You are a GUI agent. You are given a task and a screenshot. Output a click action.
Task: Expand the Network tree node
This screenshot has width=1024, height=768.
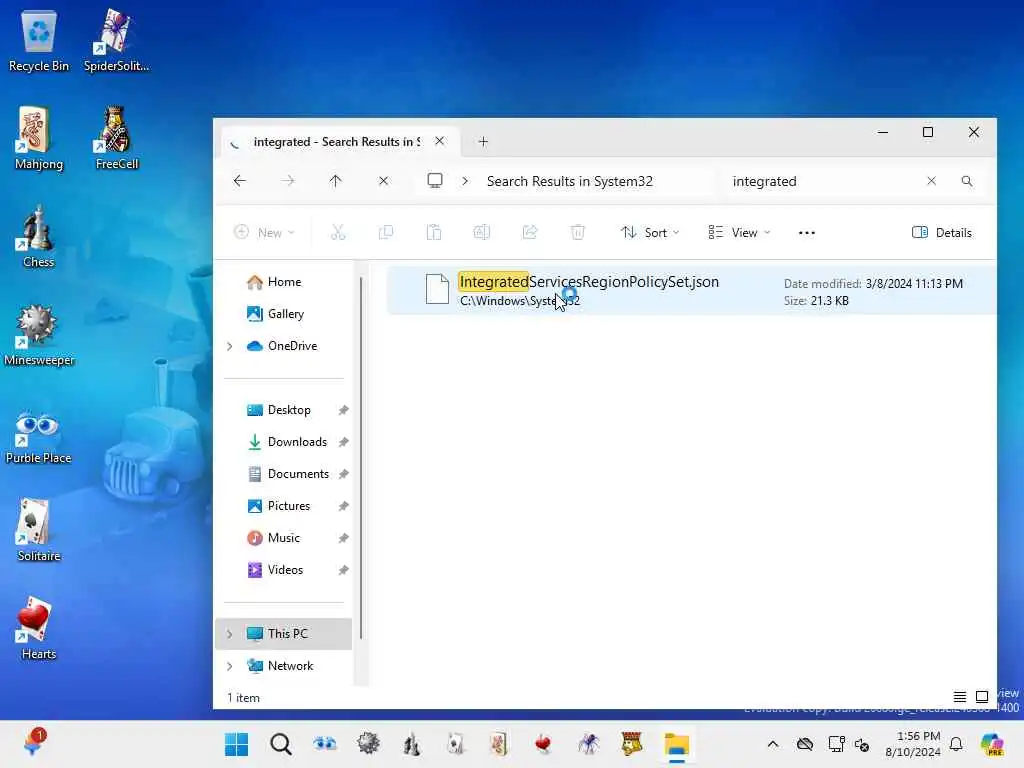(230, 666)
